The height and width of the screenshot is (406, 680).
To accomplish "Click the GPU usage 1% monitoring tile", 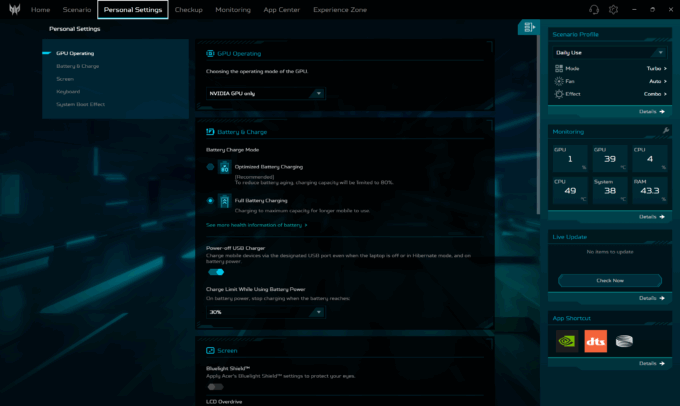I will click(570, 158).
